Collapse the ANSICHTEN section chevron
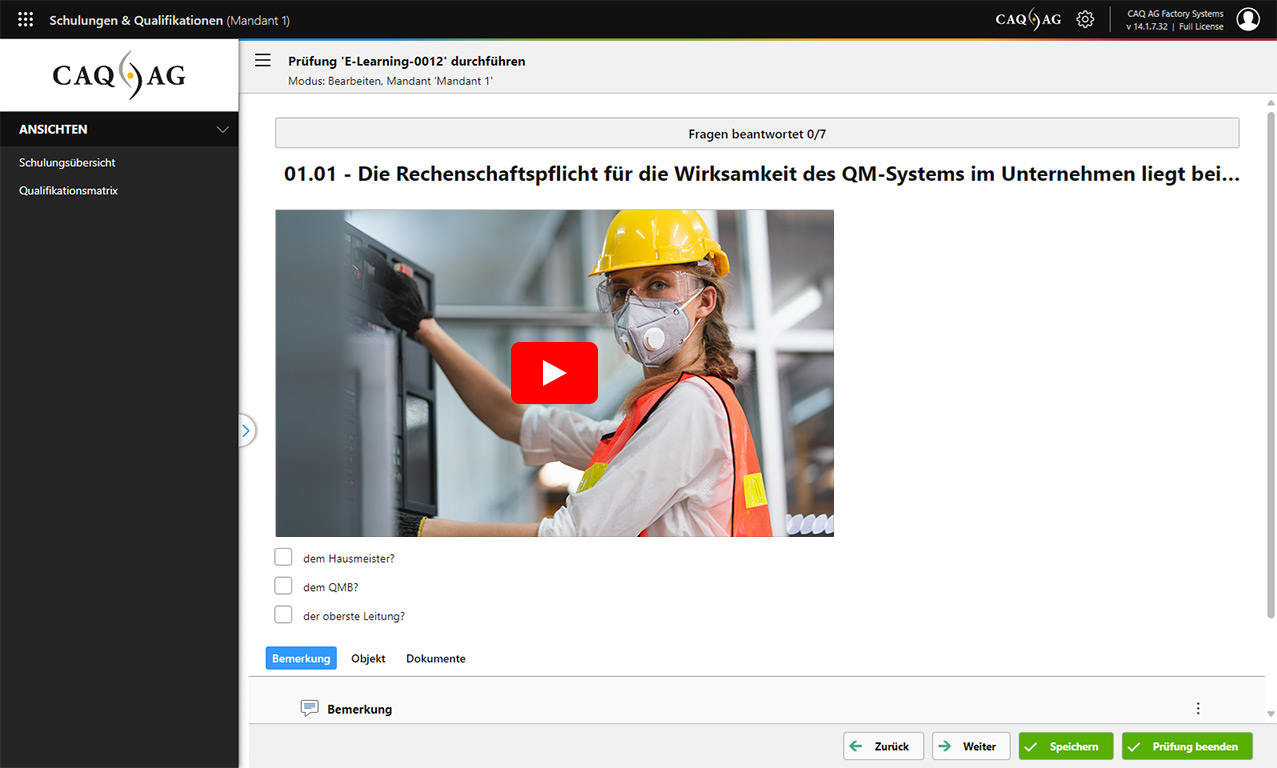Image resolution: width=1277 pixels, height=768 pixels. (223, 129)
